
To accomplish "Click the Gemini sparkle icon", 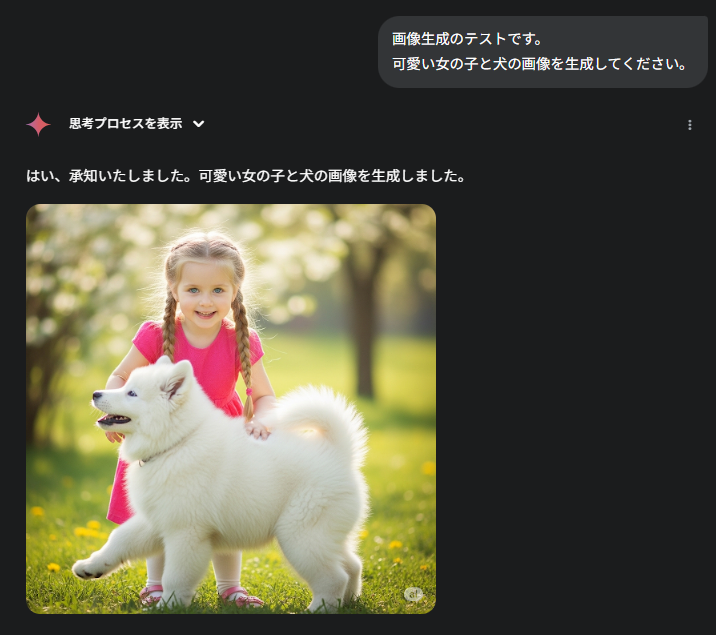I will click(x=38, y=124).
